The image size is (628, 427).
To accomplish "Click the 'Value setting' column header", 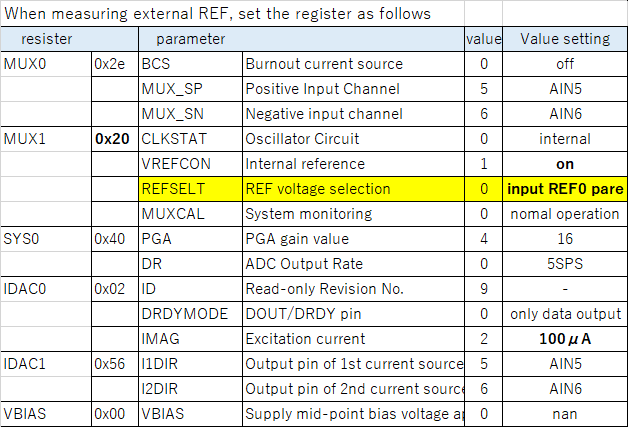I will click(565, 39).
